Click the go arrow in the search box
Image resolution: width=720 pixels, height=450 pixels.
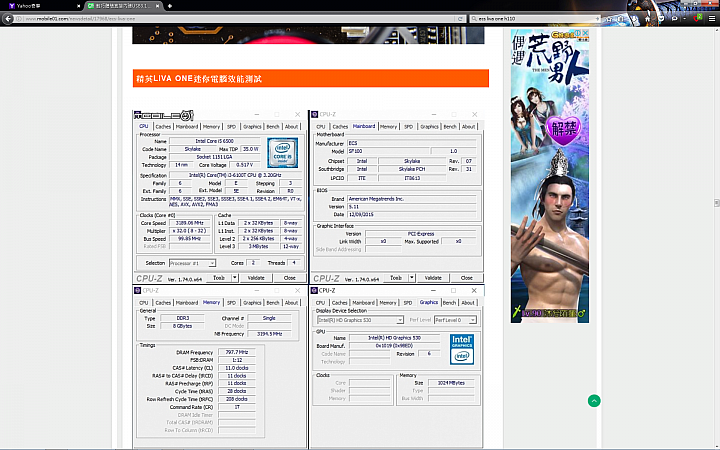(597, 19)
